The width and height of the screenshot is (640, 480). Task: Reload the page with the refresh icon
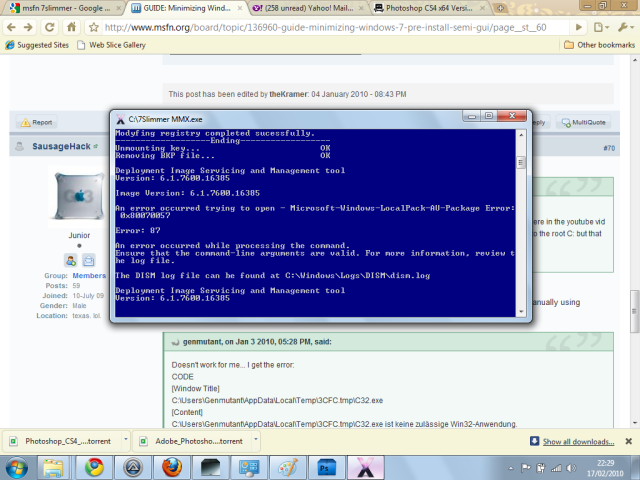pyautogui.click(x=50, y=27)
